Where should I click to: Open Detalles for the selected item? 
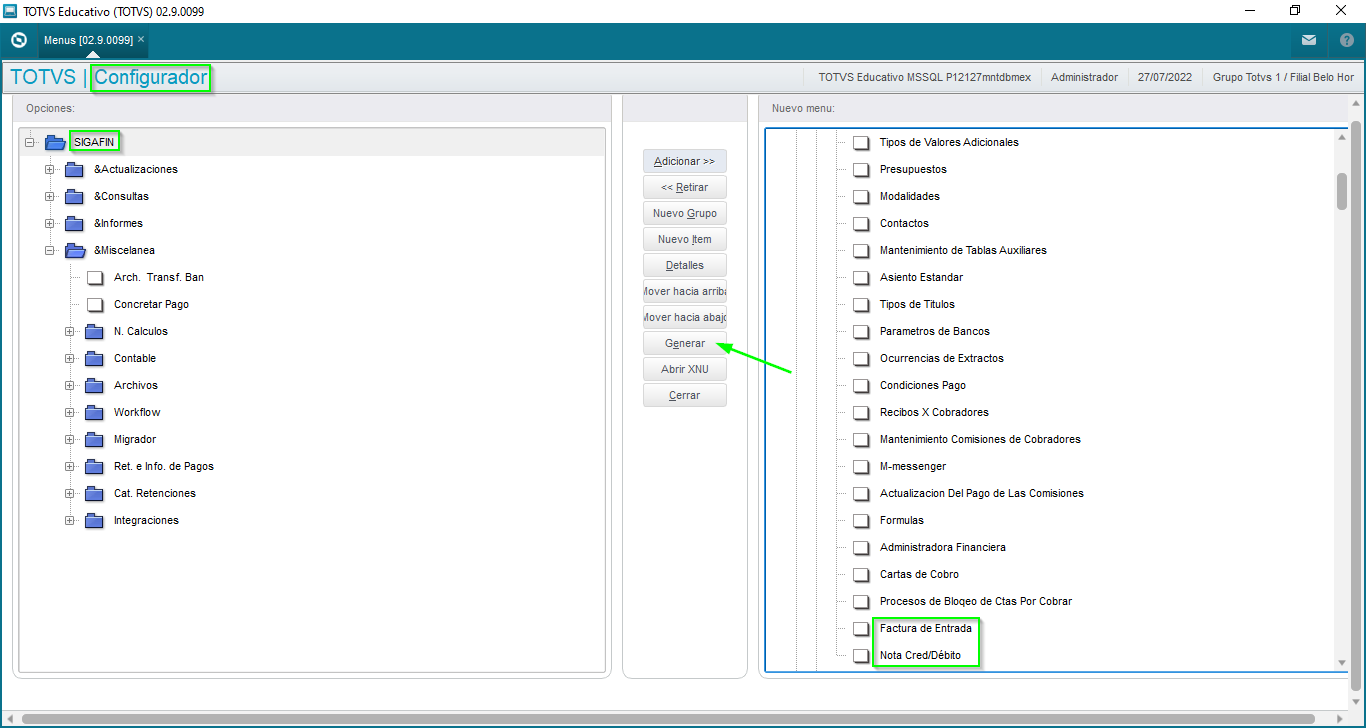(685, 265)
